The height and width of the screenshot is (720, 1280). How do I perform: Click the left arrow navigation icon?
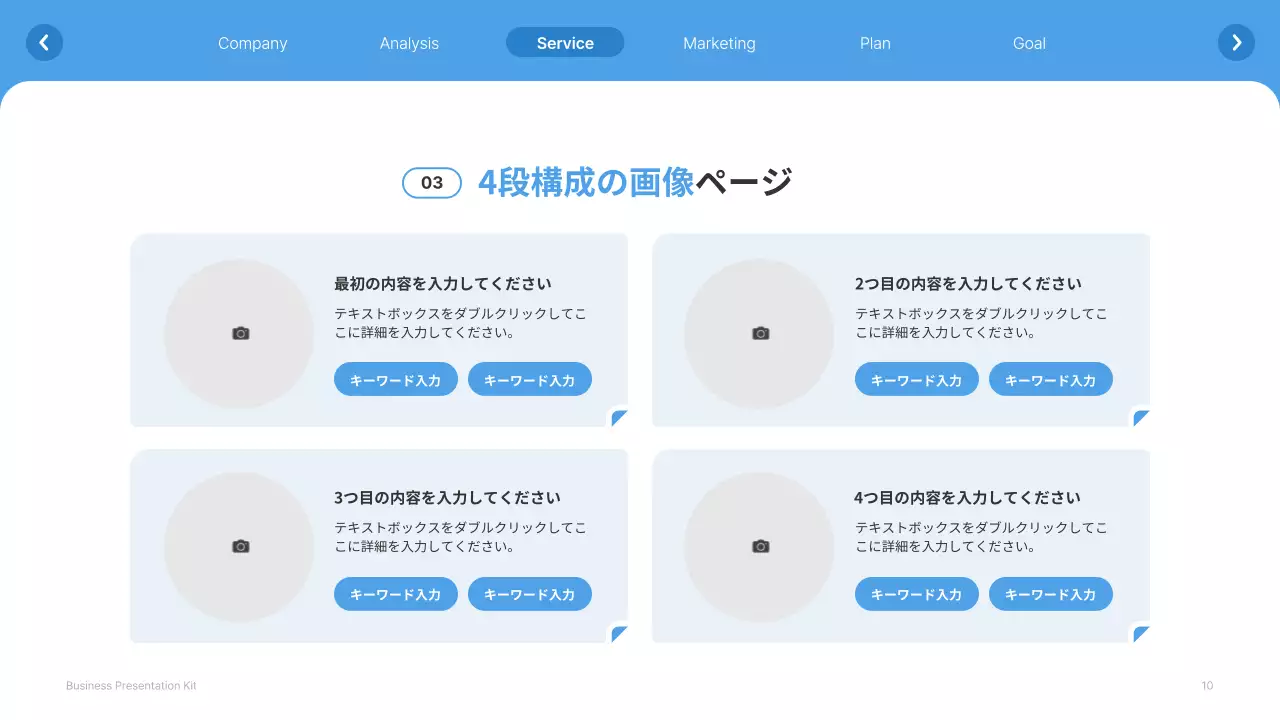pyautogui.click(x=44, y=42)
